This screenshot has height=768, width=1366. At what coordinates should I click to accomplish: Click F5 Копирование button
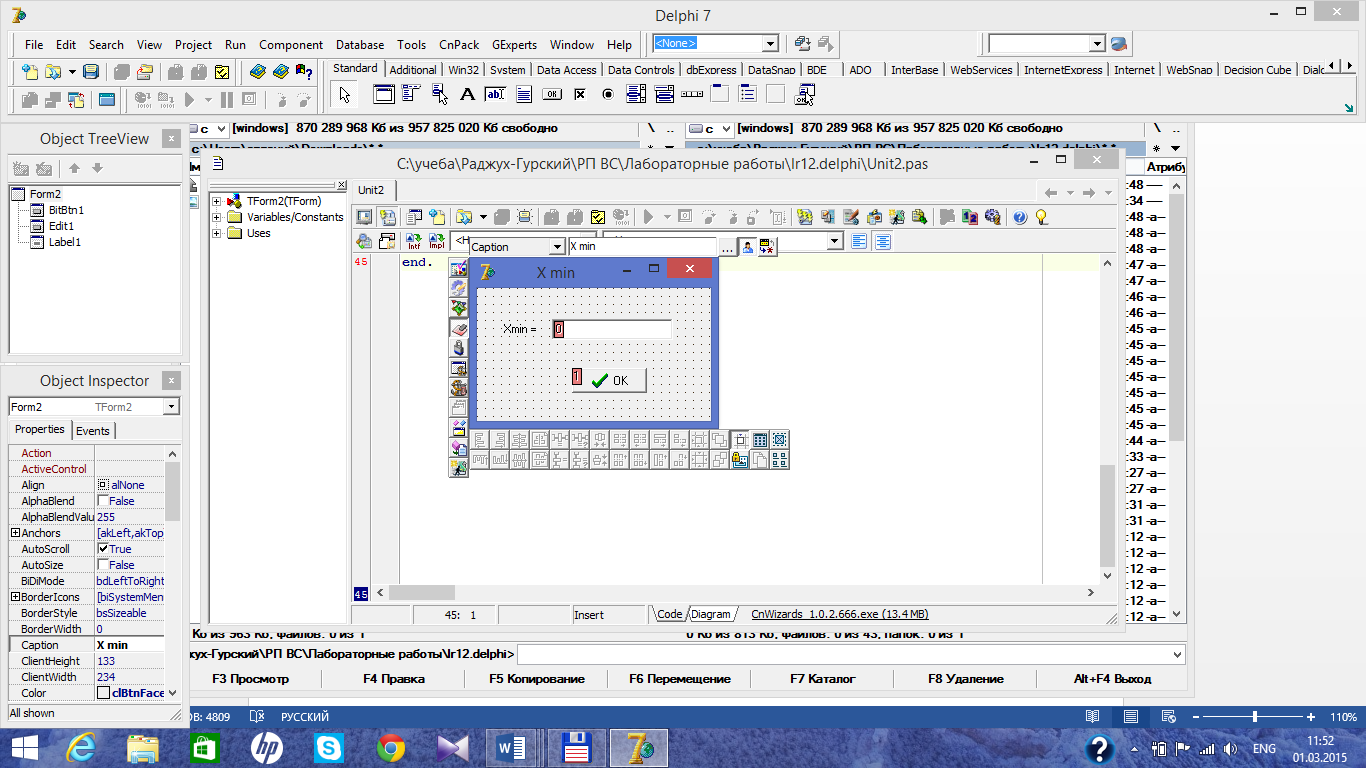pyautogui.click(x=536, y=679)
